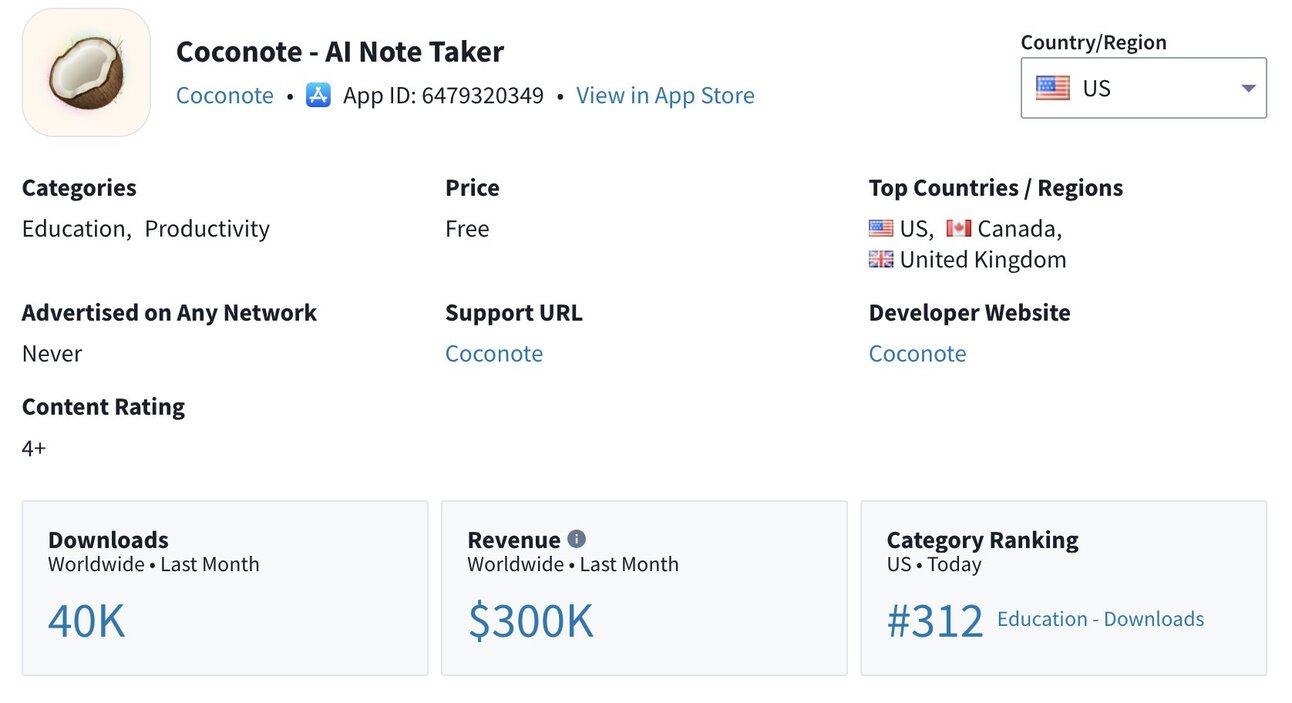Select the Downloads metric card
Image resolution: width=1292 pixels, height=703 pixels.
tap(225, 588)
